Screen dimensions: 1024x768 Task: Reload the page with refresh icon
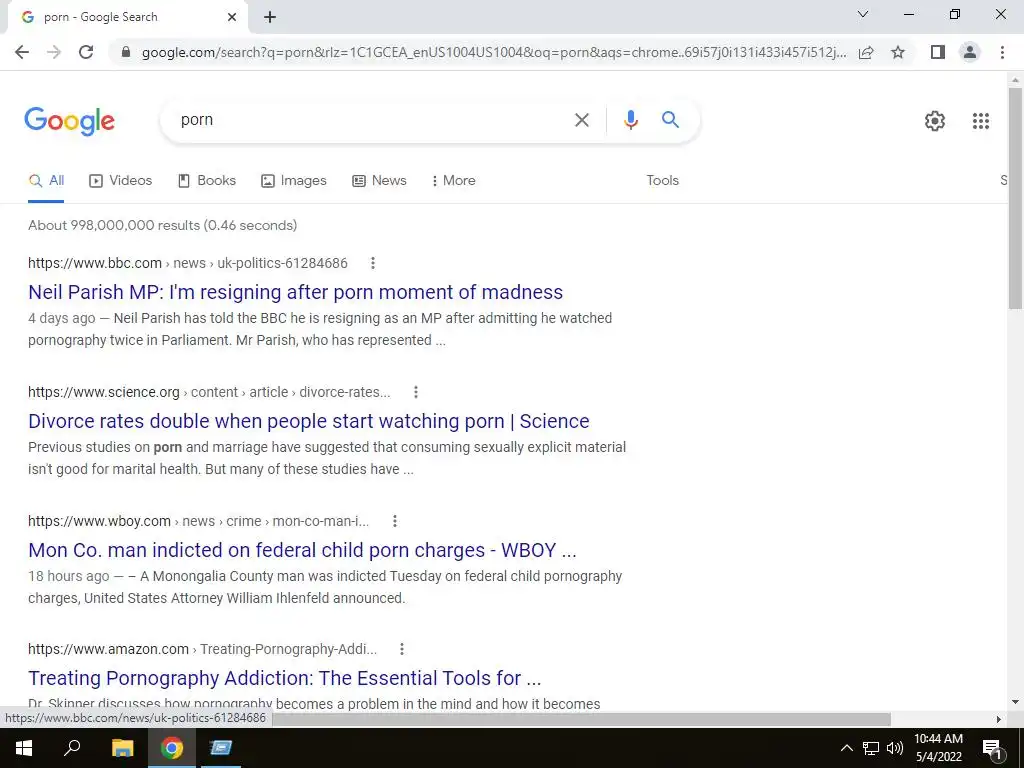(x=86, y=52)
